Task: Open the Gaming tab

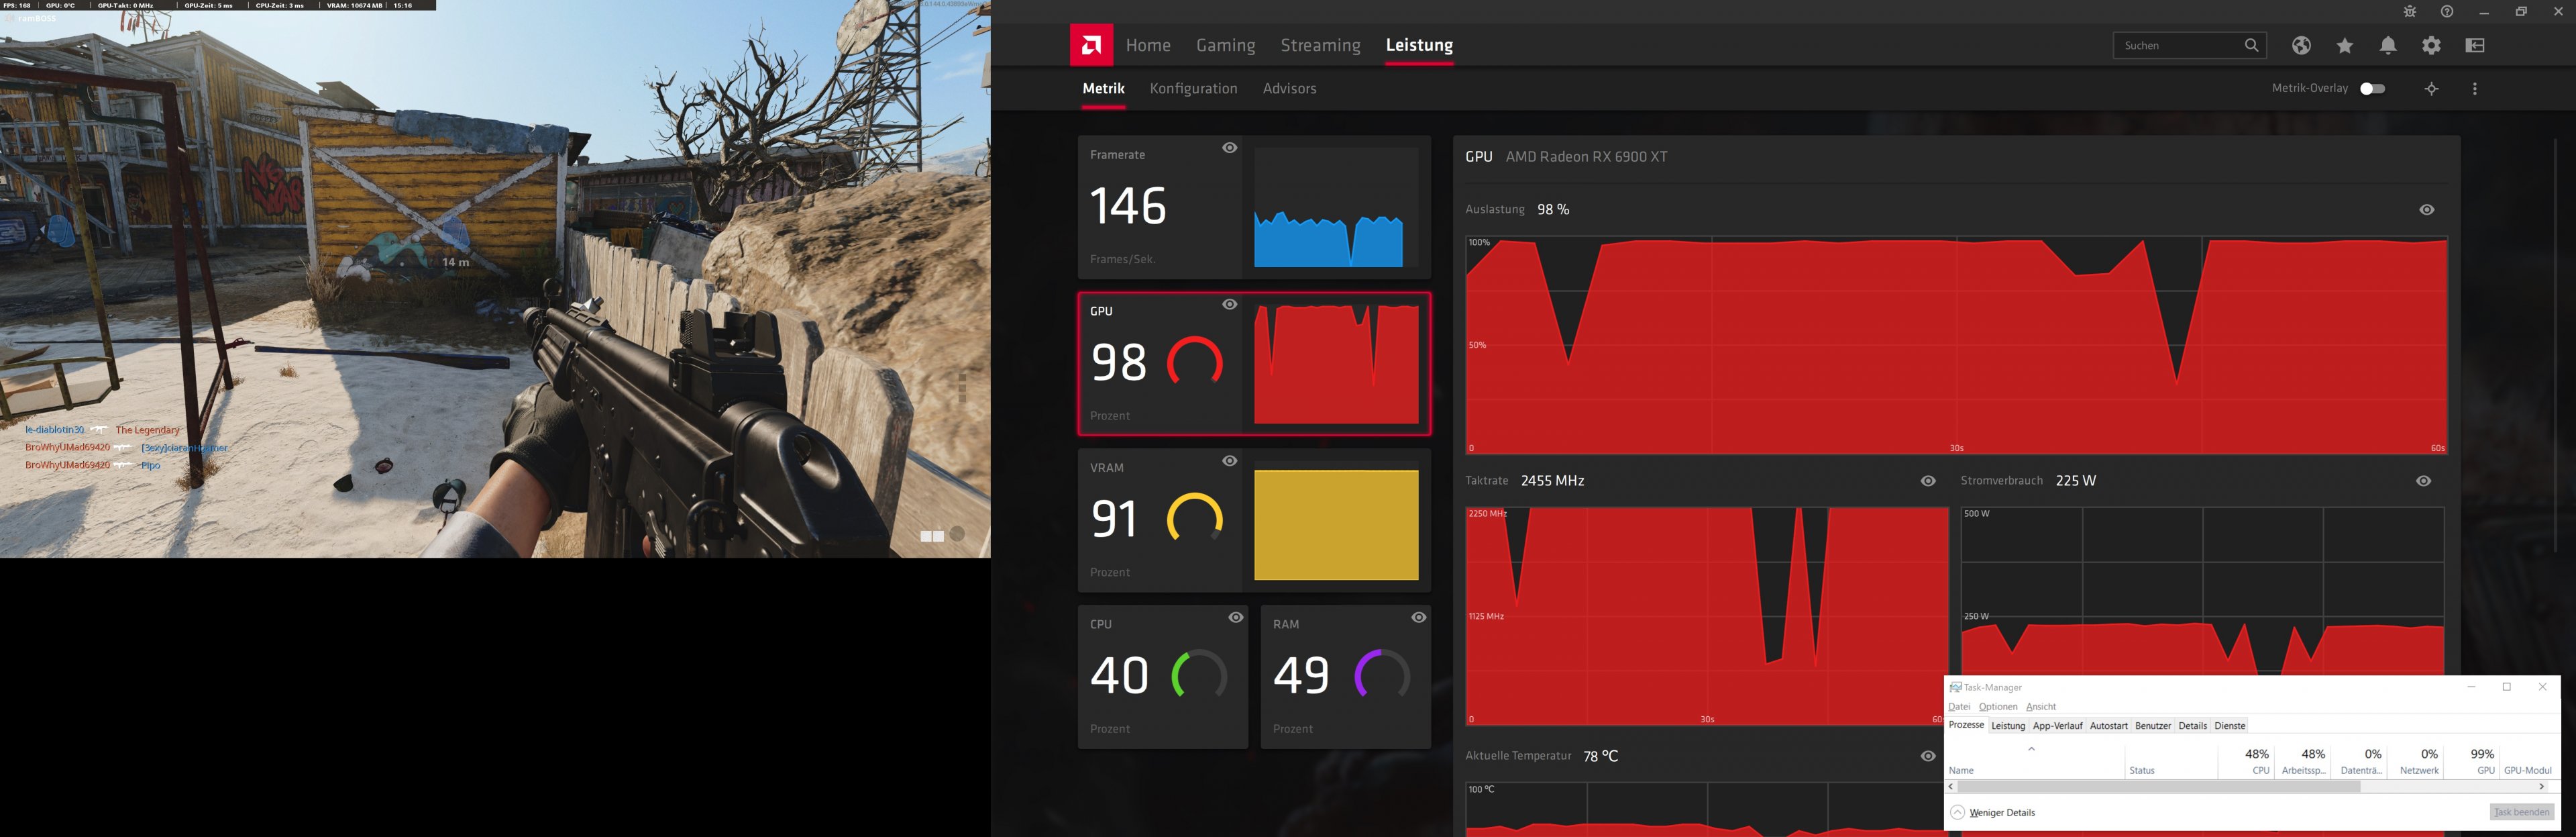Action: (x=1225, y=45)
